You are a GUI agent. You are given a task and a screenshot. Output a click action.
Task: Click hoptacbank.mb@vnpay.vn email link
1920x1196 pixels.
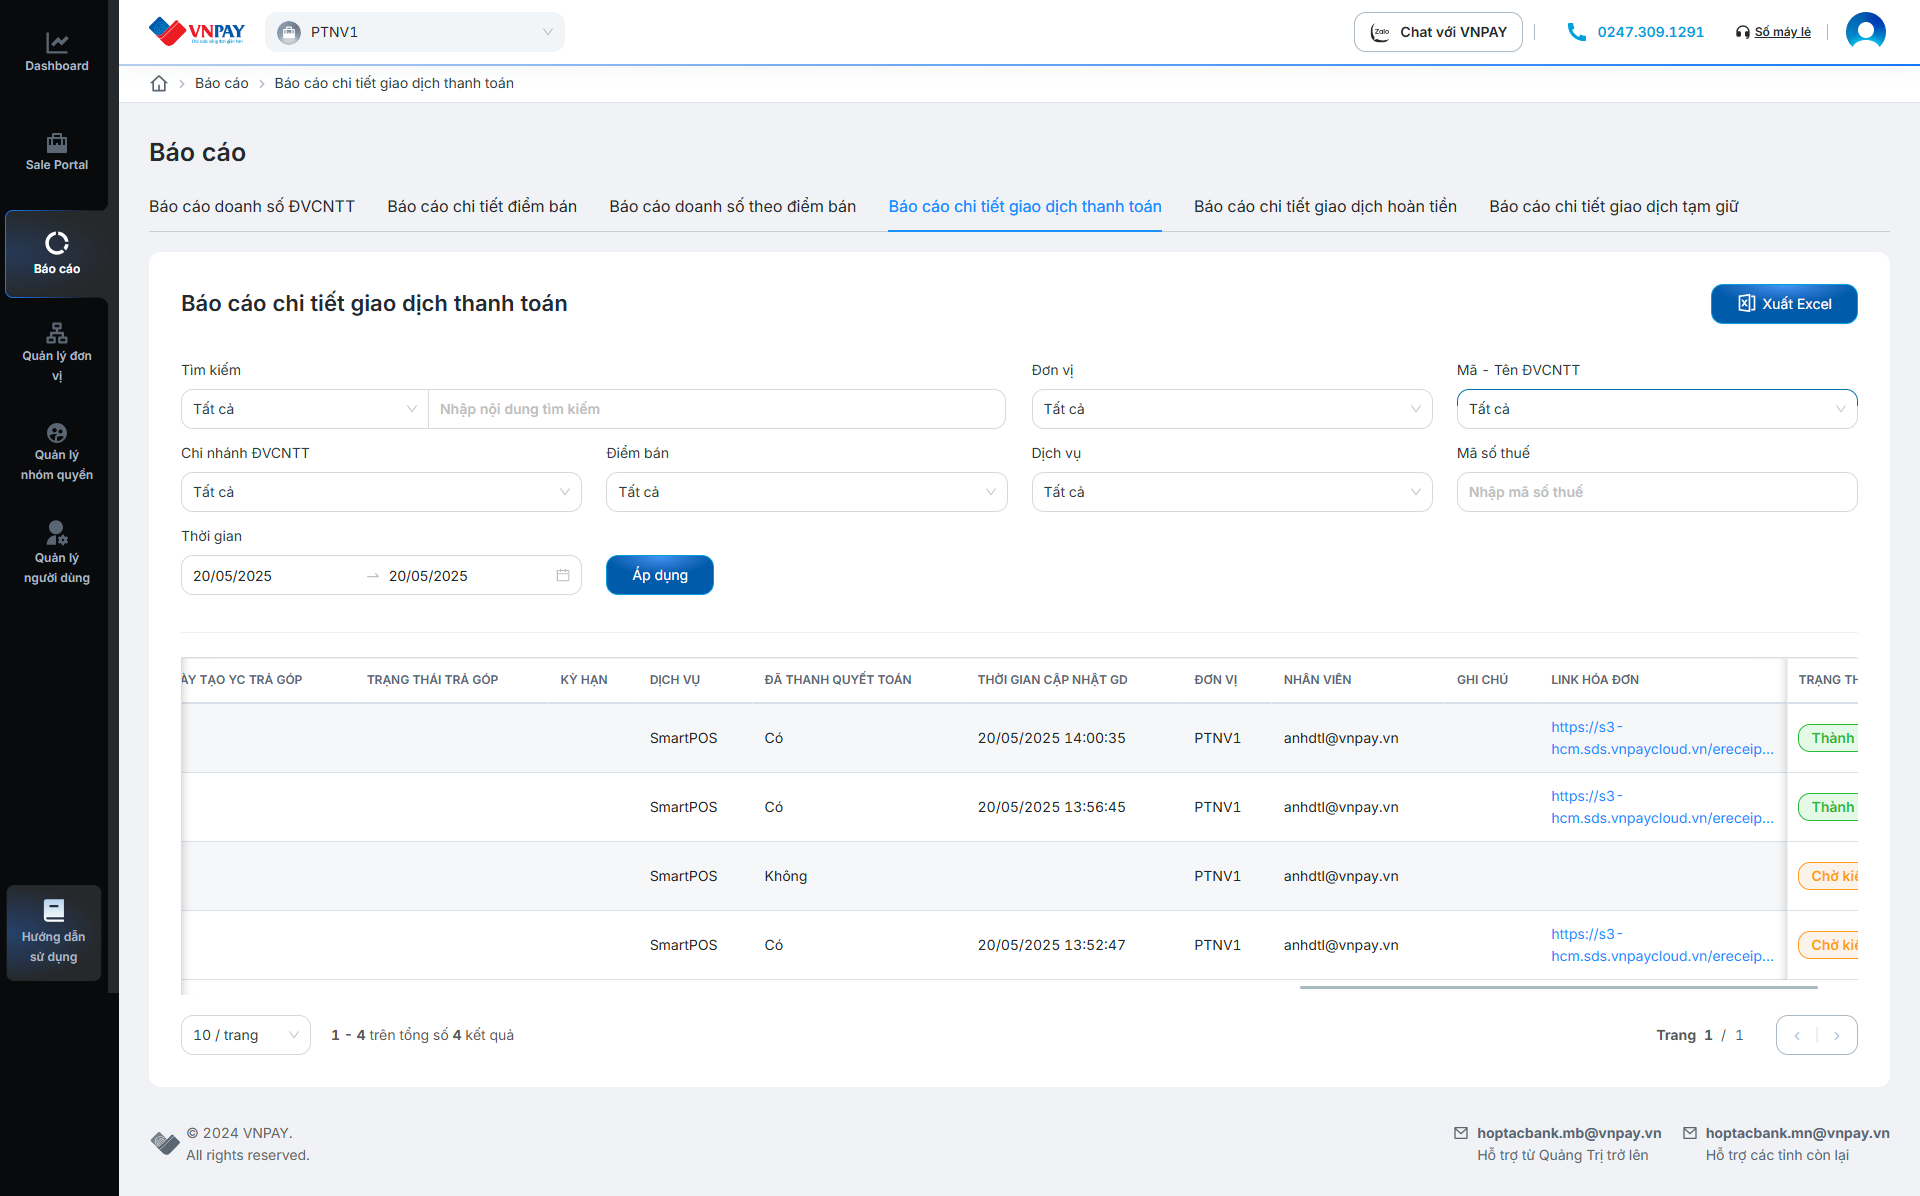[1569, 1133]
